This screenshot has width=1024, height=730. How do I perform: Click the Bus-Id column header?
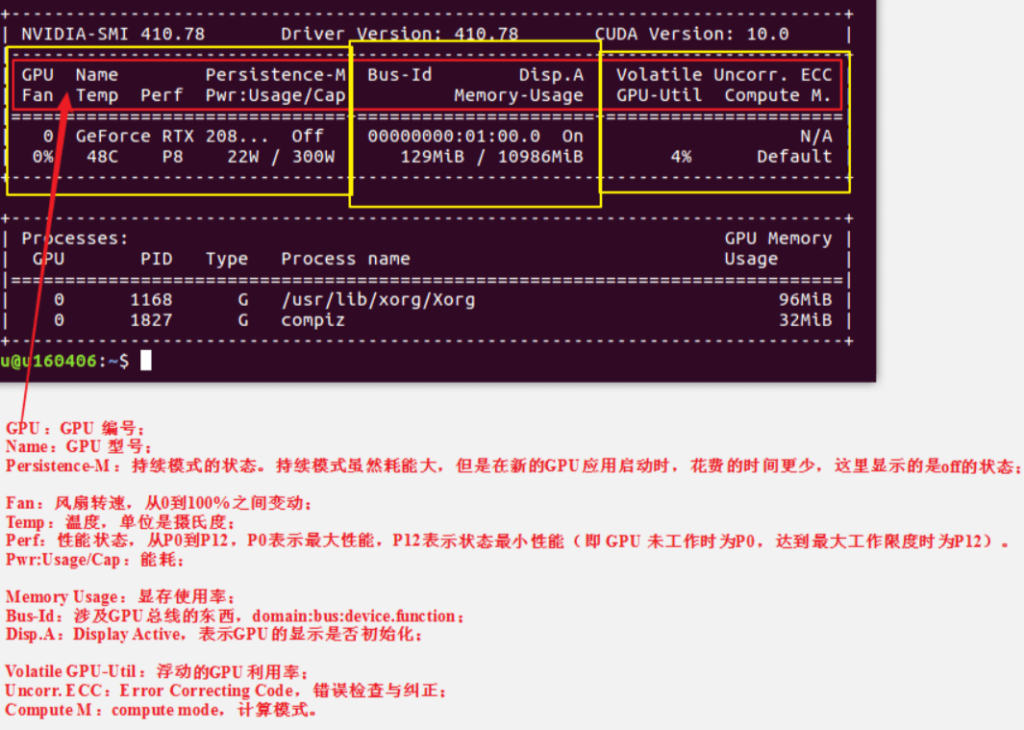pyautogui.click(x=399, y=75)
